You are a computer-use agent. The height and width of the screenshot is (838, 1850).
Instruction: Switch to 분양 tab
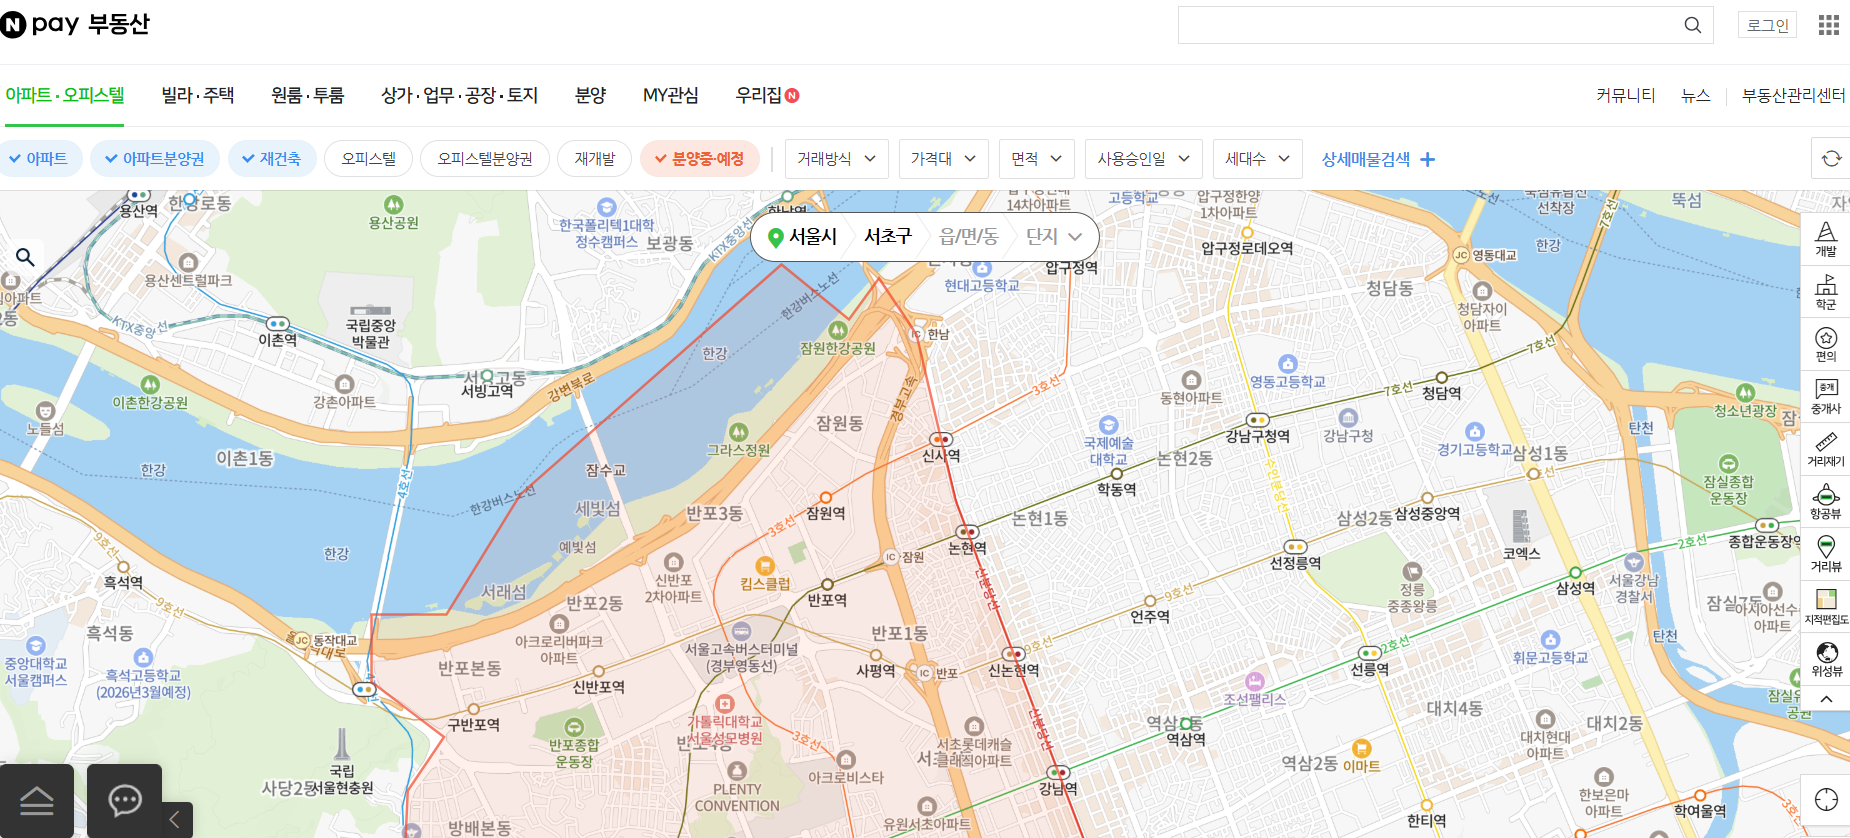pyautogui.click(x=590, y=95)
